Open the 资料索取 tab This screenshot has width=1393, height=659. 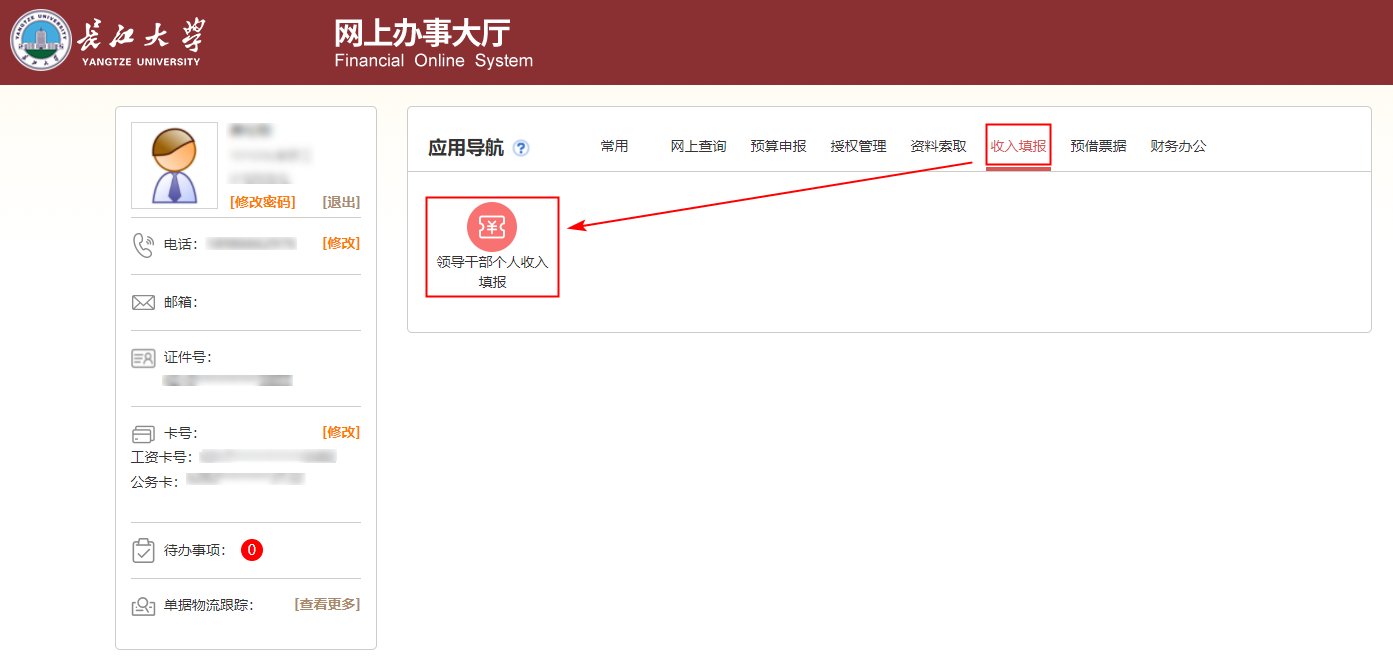tap(938, 146)
